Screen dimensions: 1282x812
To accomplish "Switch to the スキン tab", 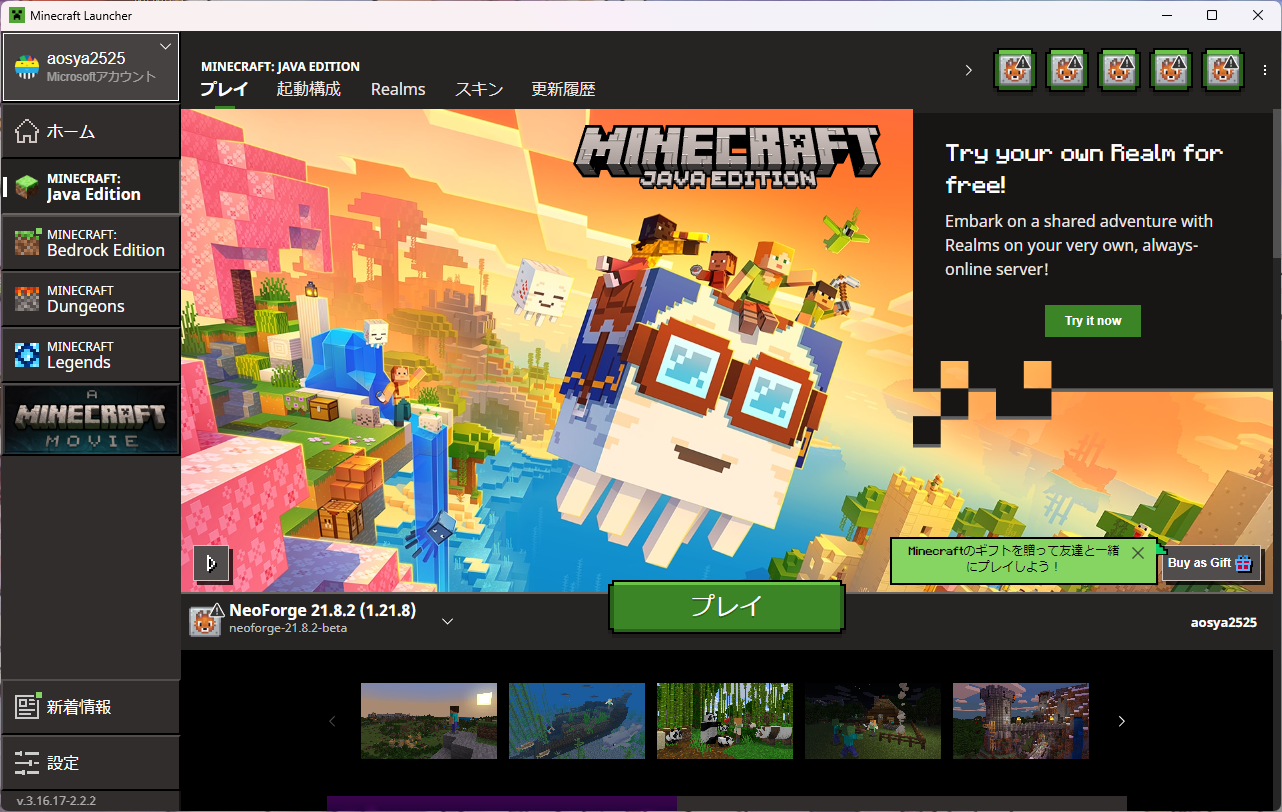I will 479,89.
